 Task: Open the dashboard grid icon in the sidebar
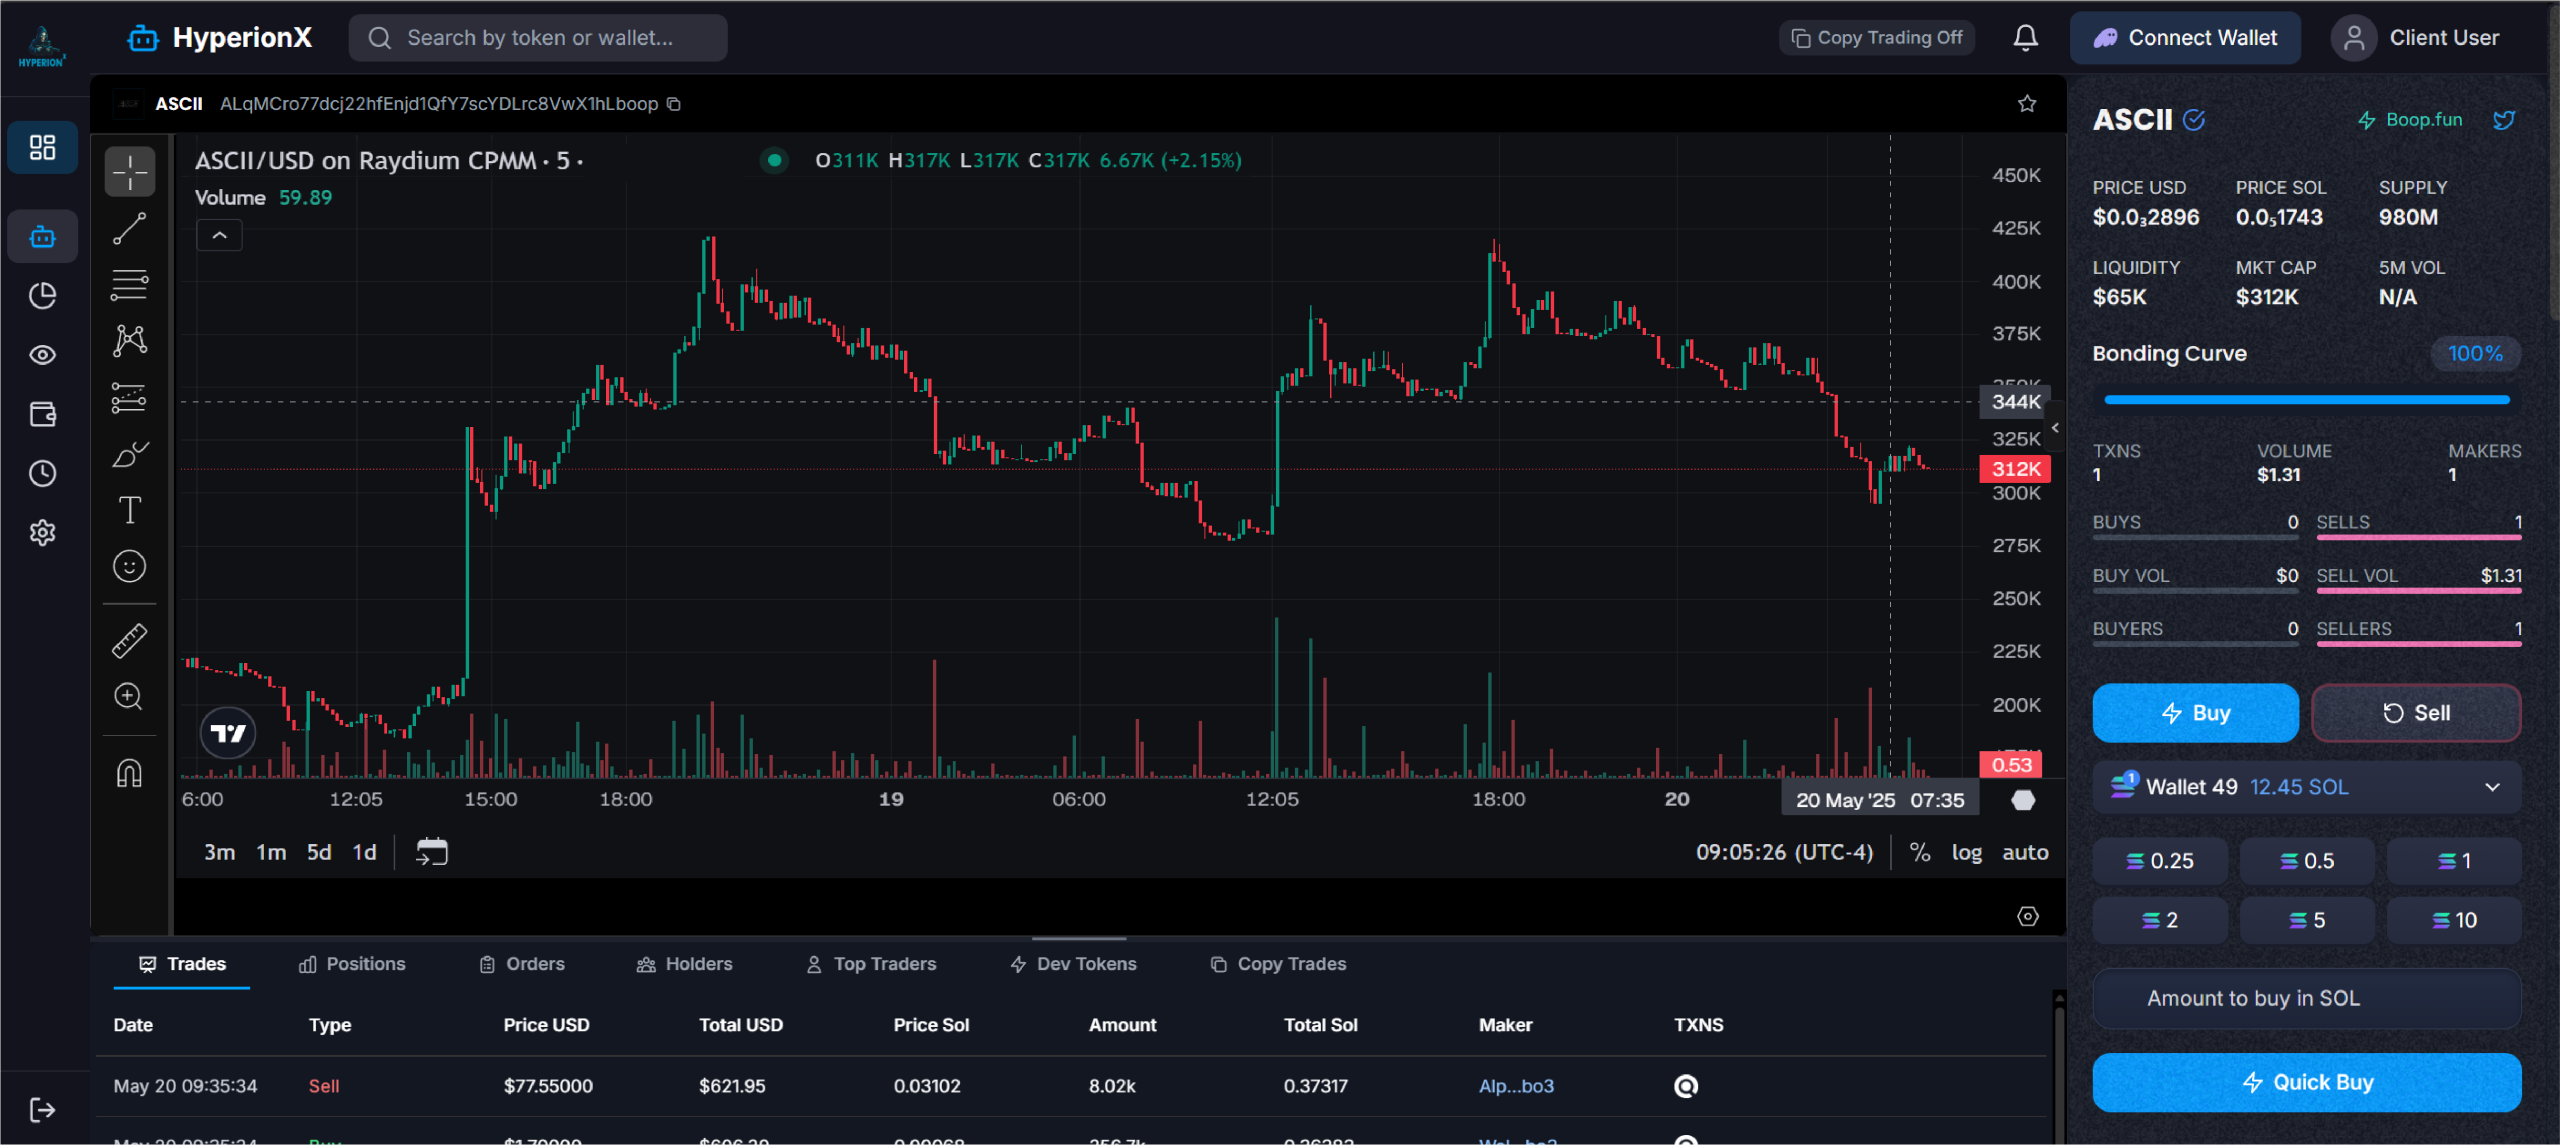(42, 148)
